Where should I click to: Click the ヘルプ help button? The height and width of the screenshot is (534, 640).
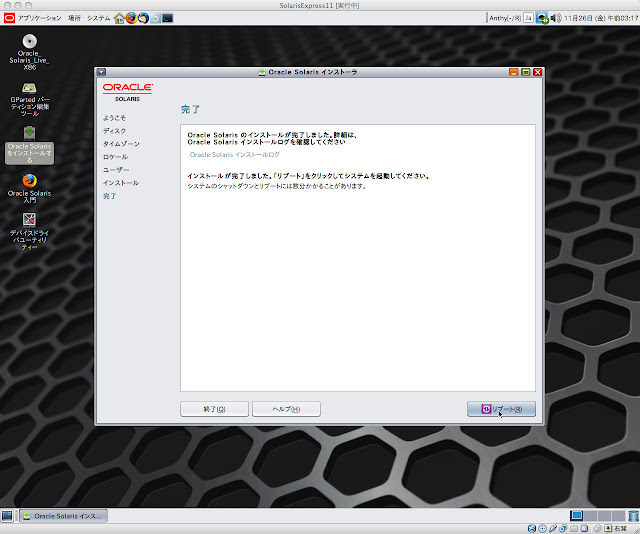tap(286, 409)
